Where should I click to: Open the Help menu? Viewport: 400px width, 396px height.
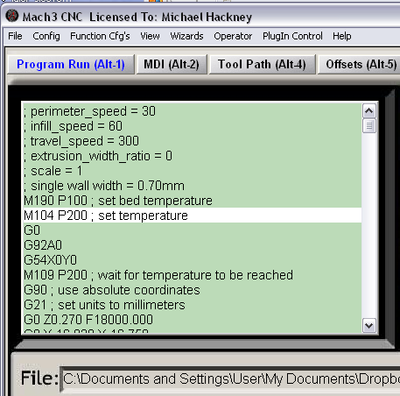342,36
